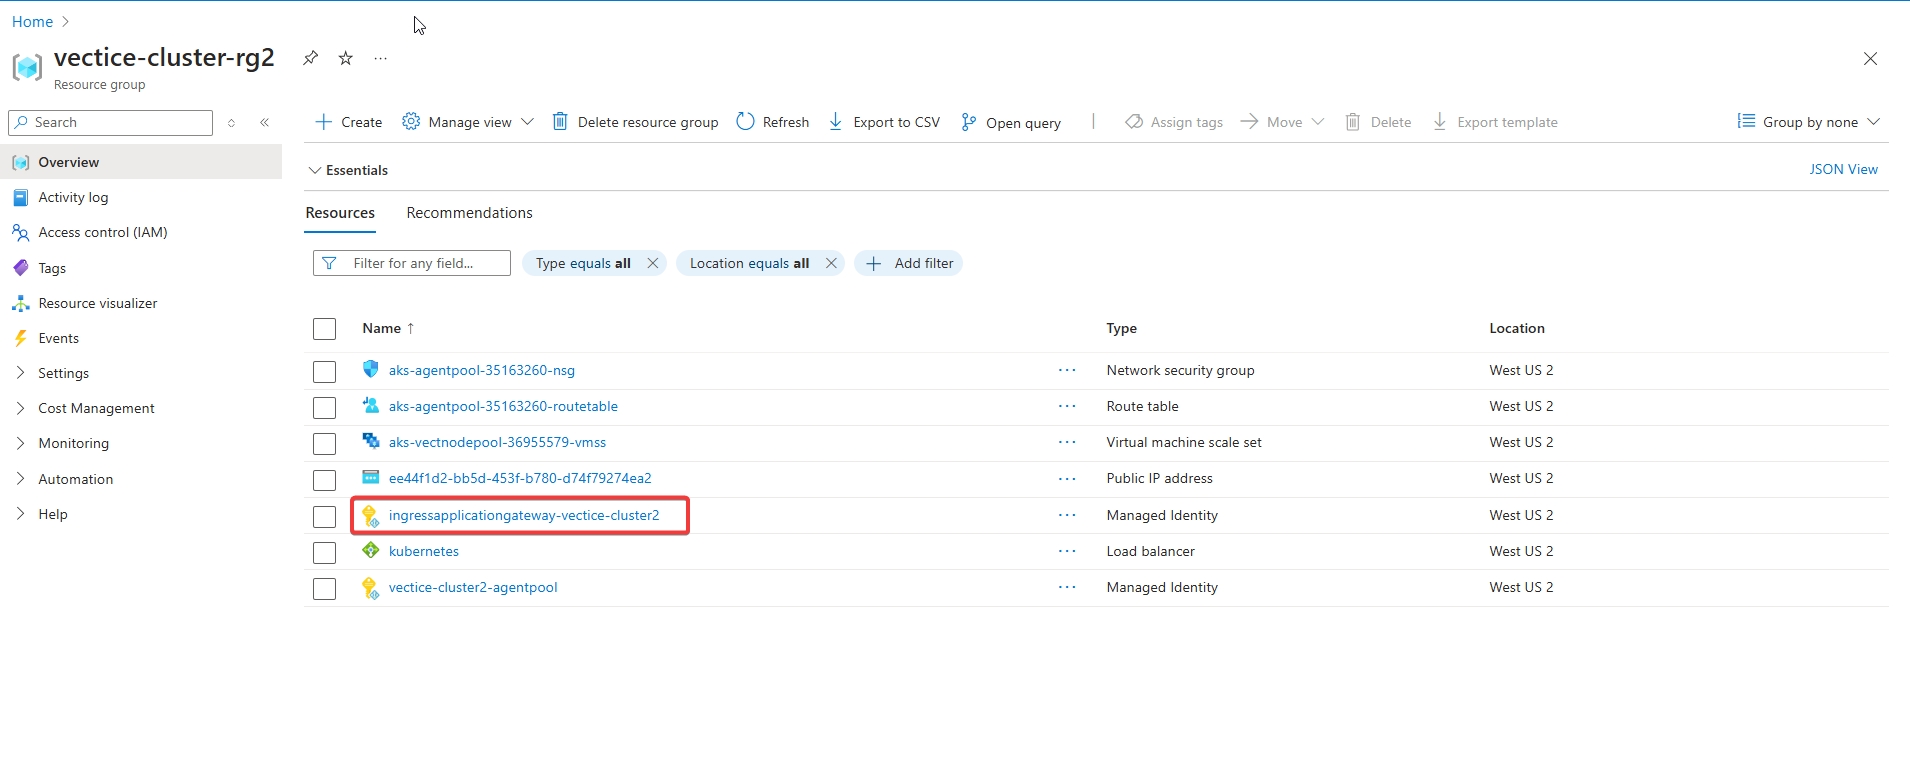Click the Refresh toolbar icon
1910x771 pixels.
[x=745, y=122]
